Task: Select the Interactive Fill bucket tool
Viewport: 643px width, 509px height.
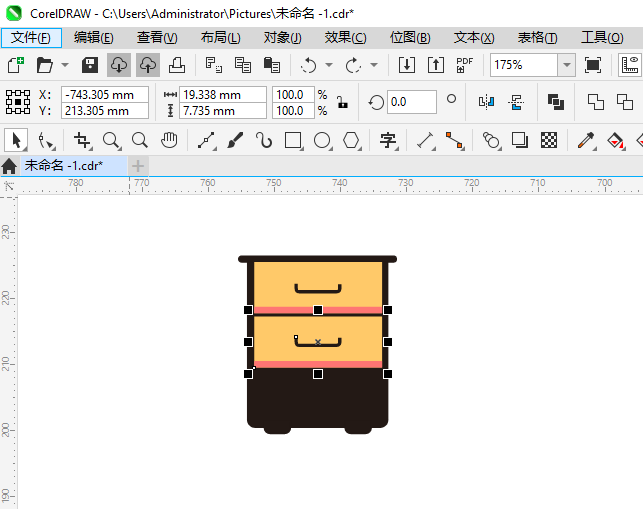Action: coord(616,140)
